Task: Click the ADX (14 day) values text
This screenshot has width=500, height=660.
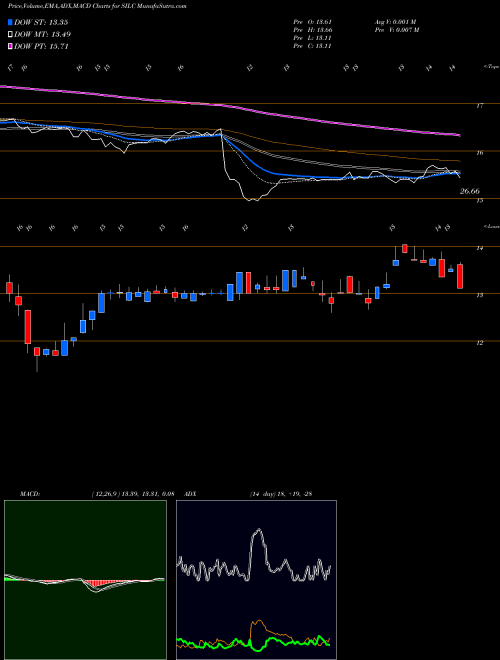Action: (x=280, y=494)
